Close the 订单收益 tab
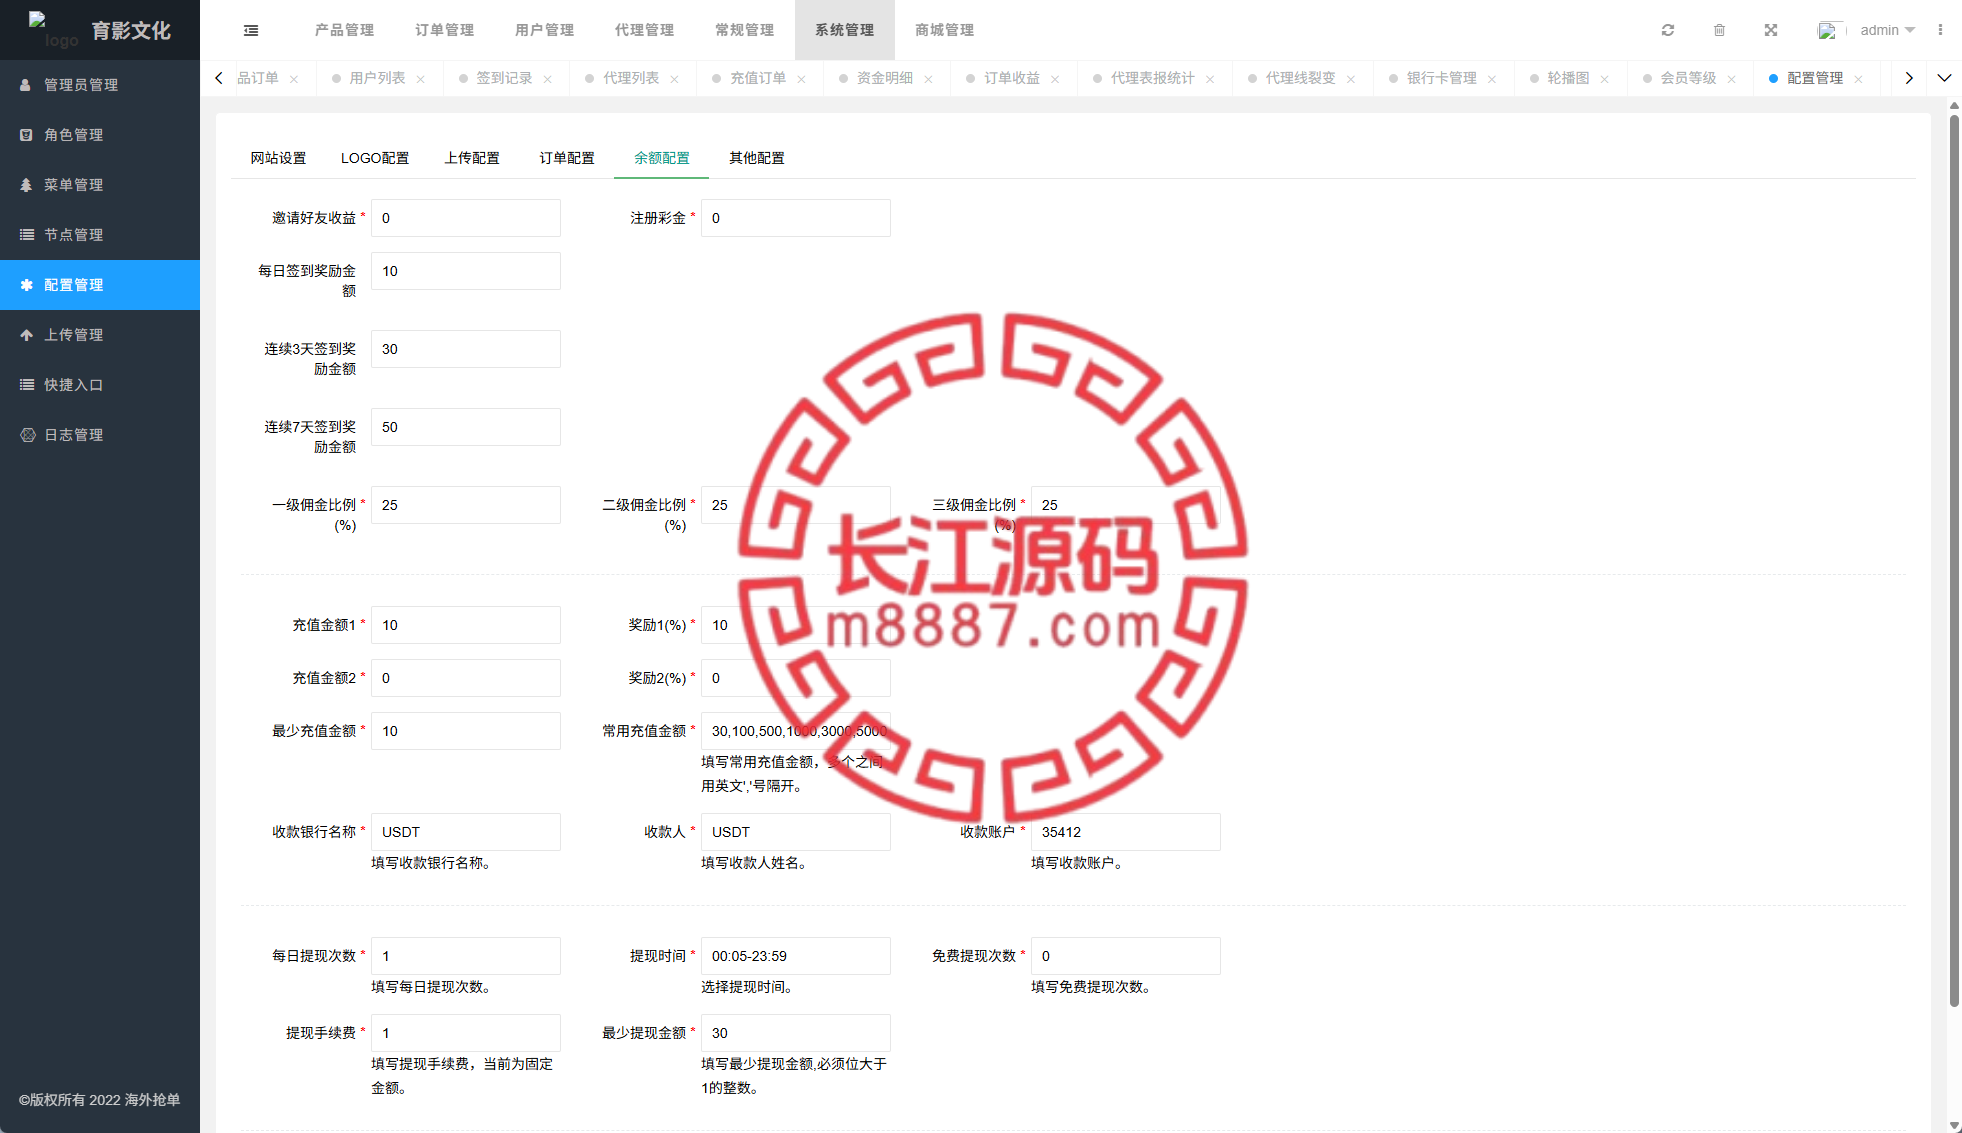This screenshot has width=1962, height=1133. [1055, 79]
